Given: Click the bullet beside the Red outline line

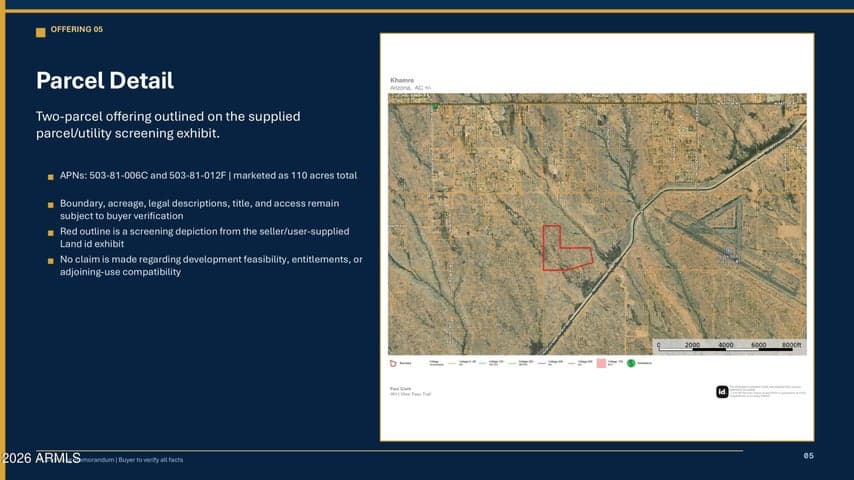Looking at the screenshot, I should tap(51, 233).
